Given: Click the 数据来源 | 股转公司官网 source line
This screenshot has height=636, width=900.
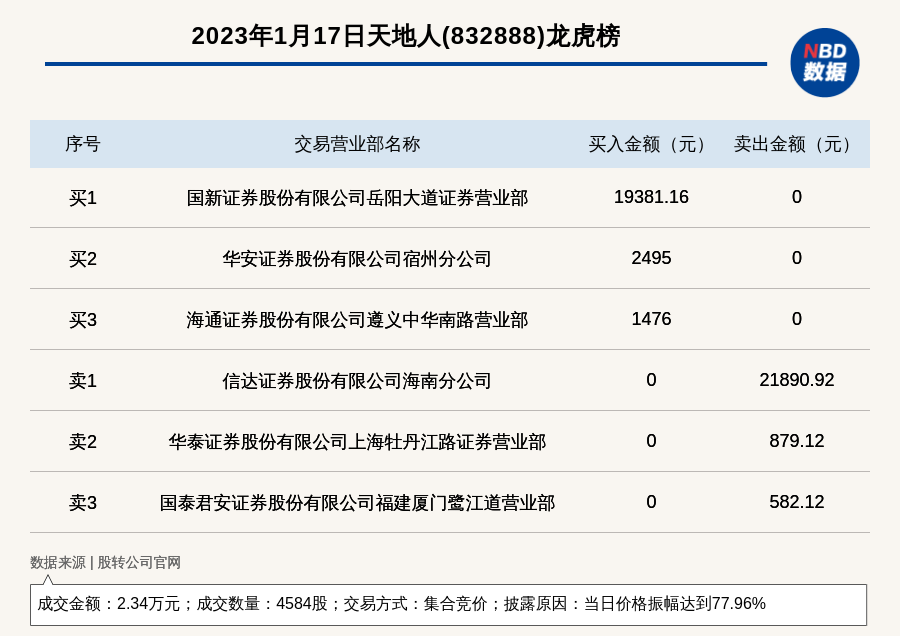Looking at the screenshot, I should click(x=106, y=563).
